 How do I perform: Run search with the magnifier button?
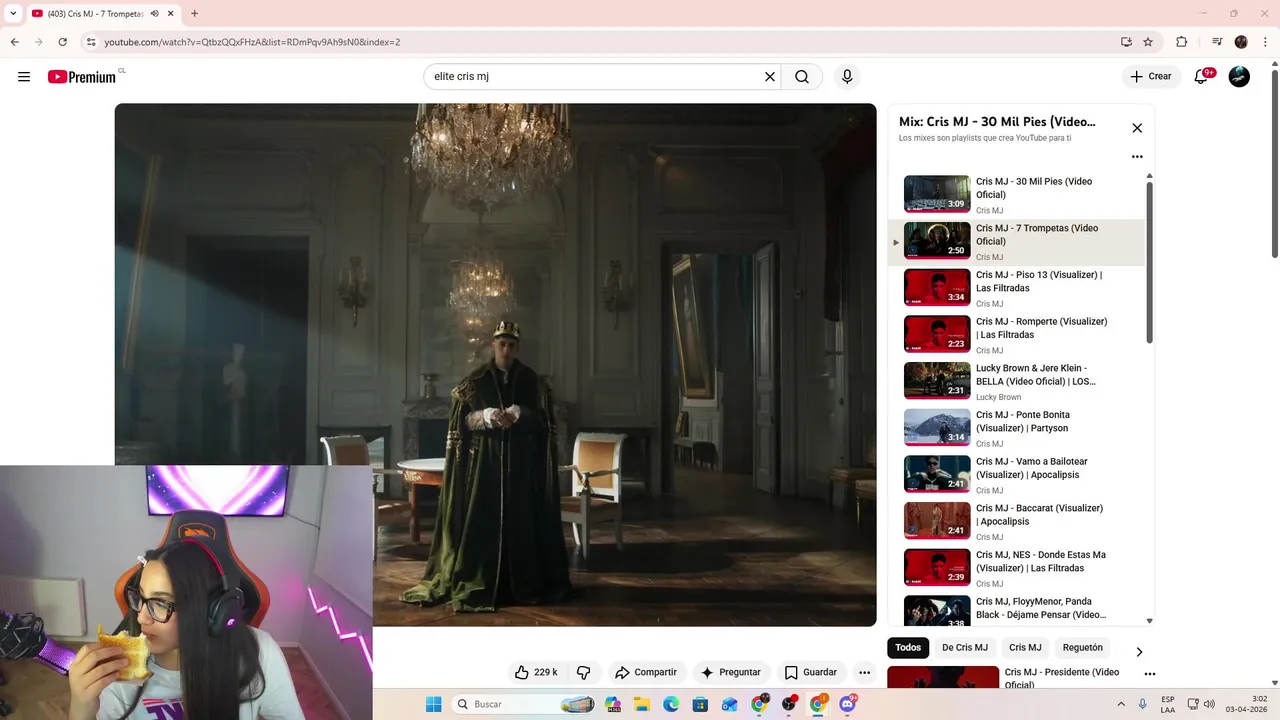(x=802, y=77)
